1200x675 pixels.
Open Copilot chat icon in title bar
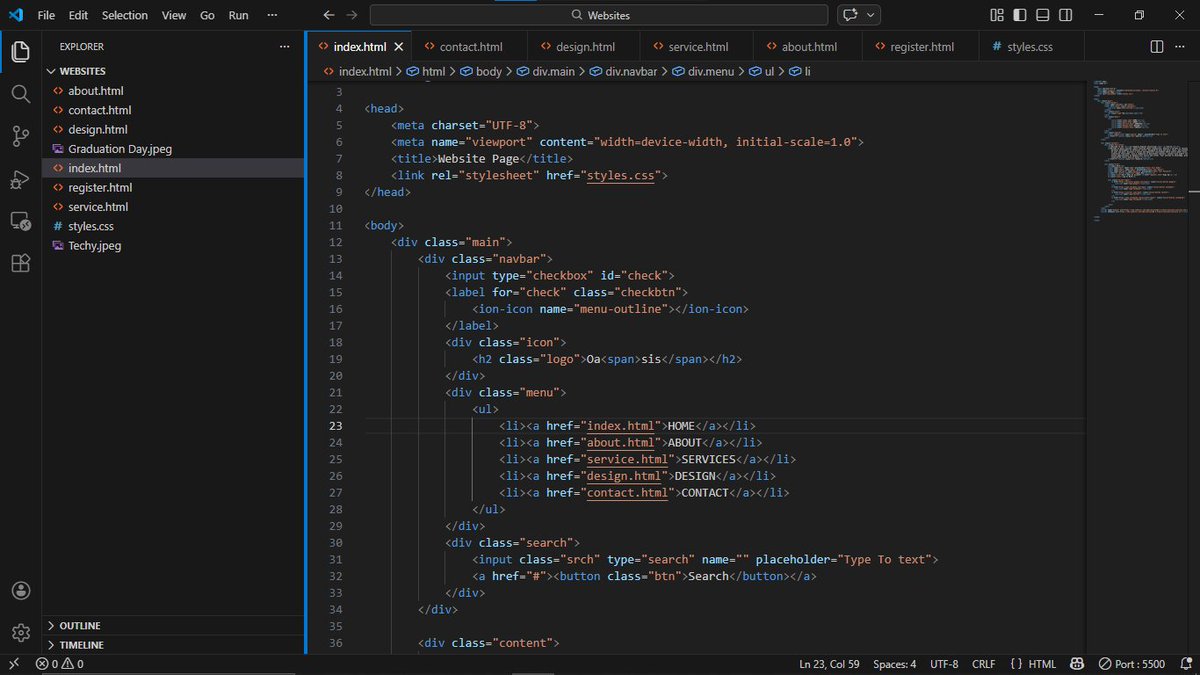pos(851,15)
